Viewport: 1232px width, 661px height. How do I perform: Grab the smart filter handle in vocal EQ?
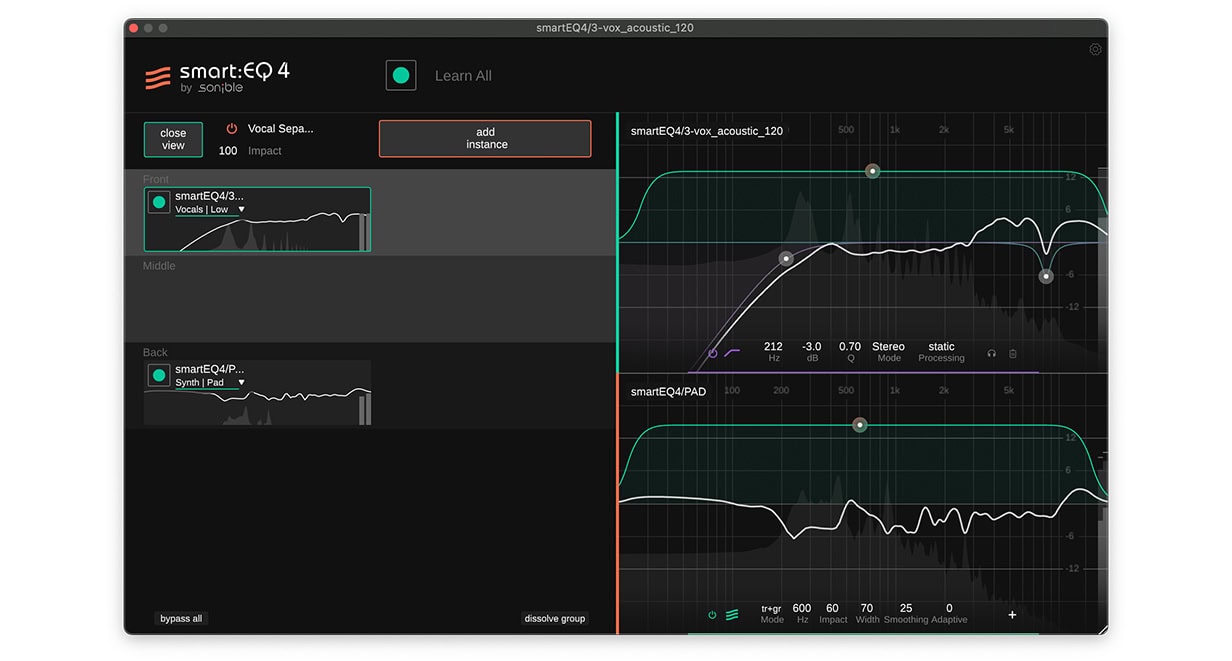(872, 171)
